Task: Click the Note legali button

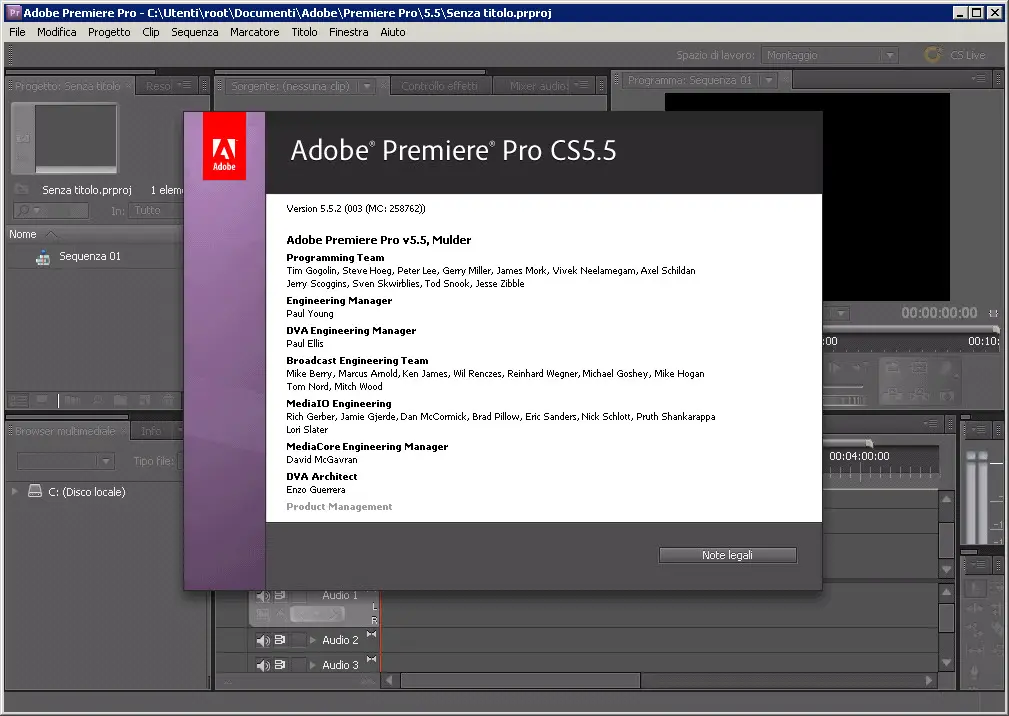Action: [x=727, y=555]
